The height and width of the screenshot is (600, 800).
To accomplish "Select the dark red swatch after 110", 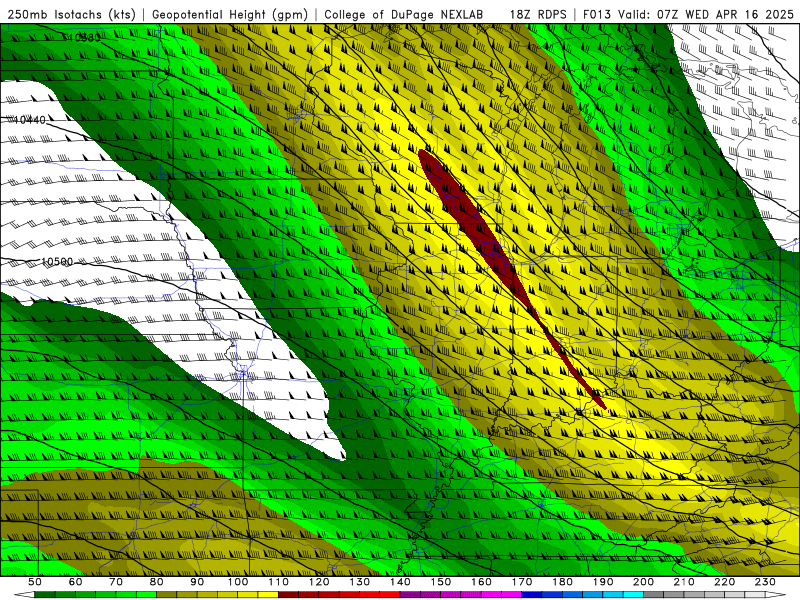I will pyautogui.click(x=289, y=595).
